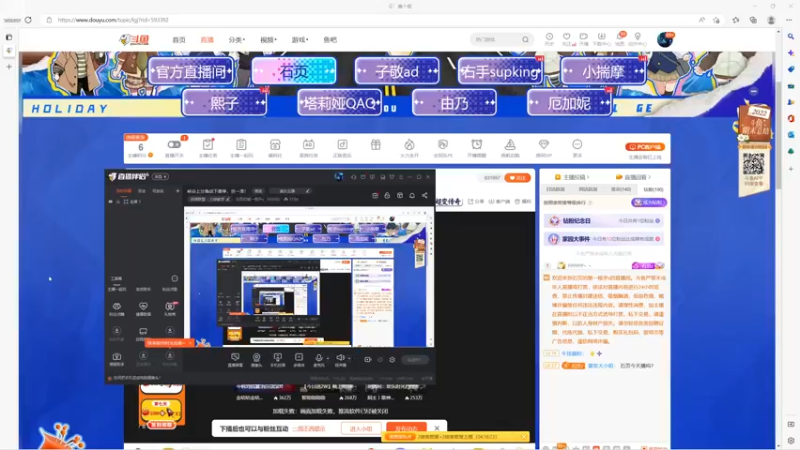The height and width of the screenshot is (450, 800).
Task: Open followed channels heart icon
Action: [566, 37]
